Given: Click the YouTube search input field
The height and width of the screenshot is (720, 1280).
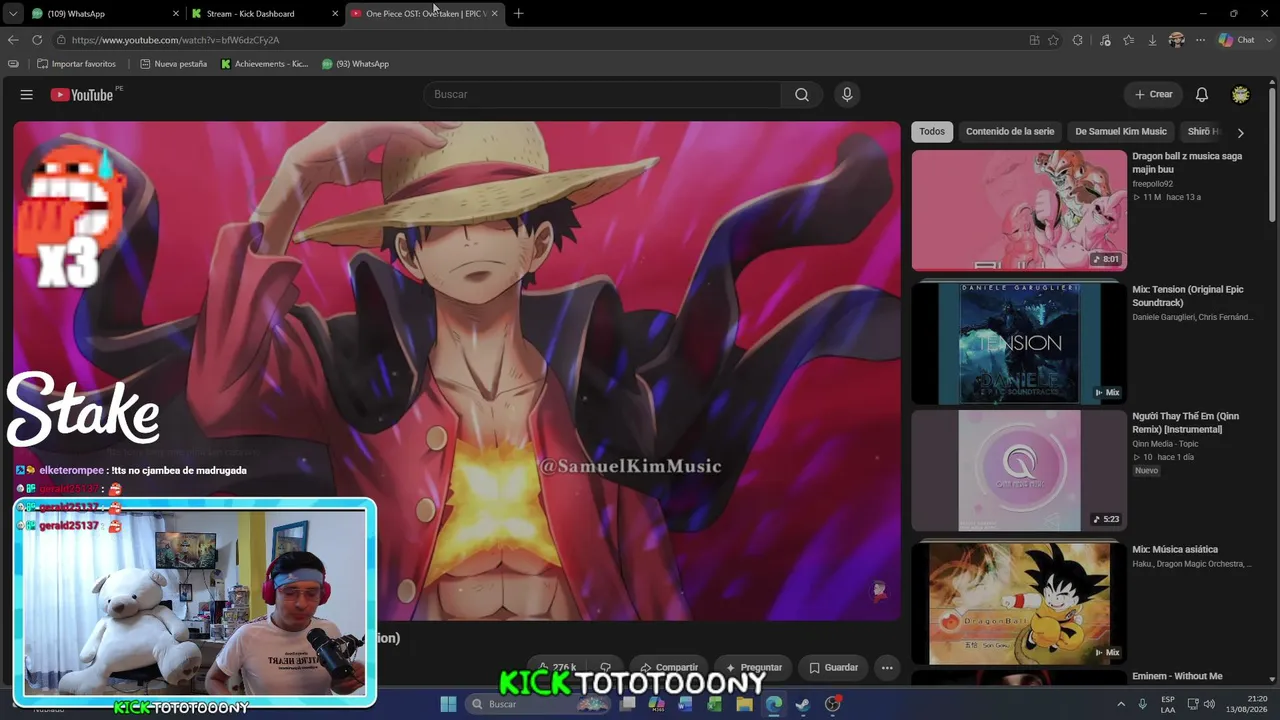Looking at the screenshot, I should click(603, 95).
